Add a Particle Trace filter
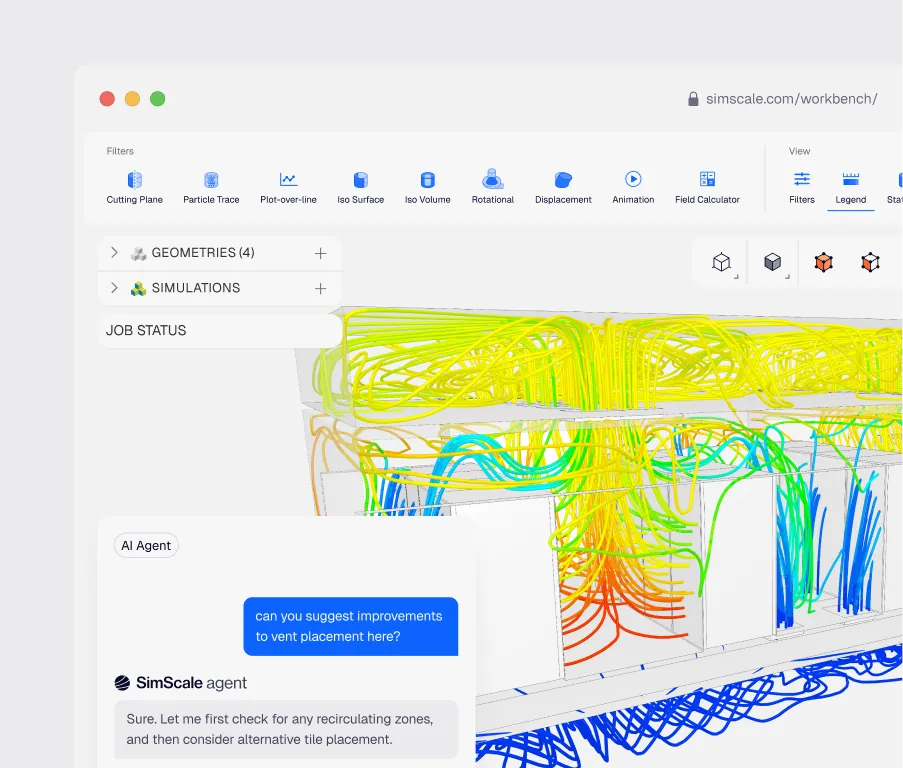This screenshot has height=768, width=903. tap(211, 188)
